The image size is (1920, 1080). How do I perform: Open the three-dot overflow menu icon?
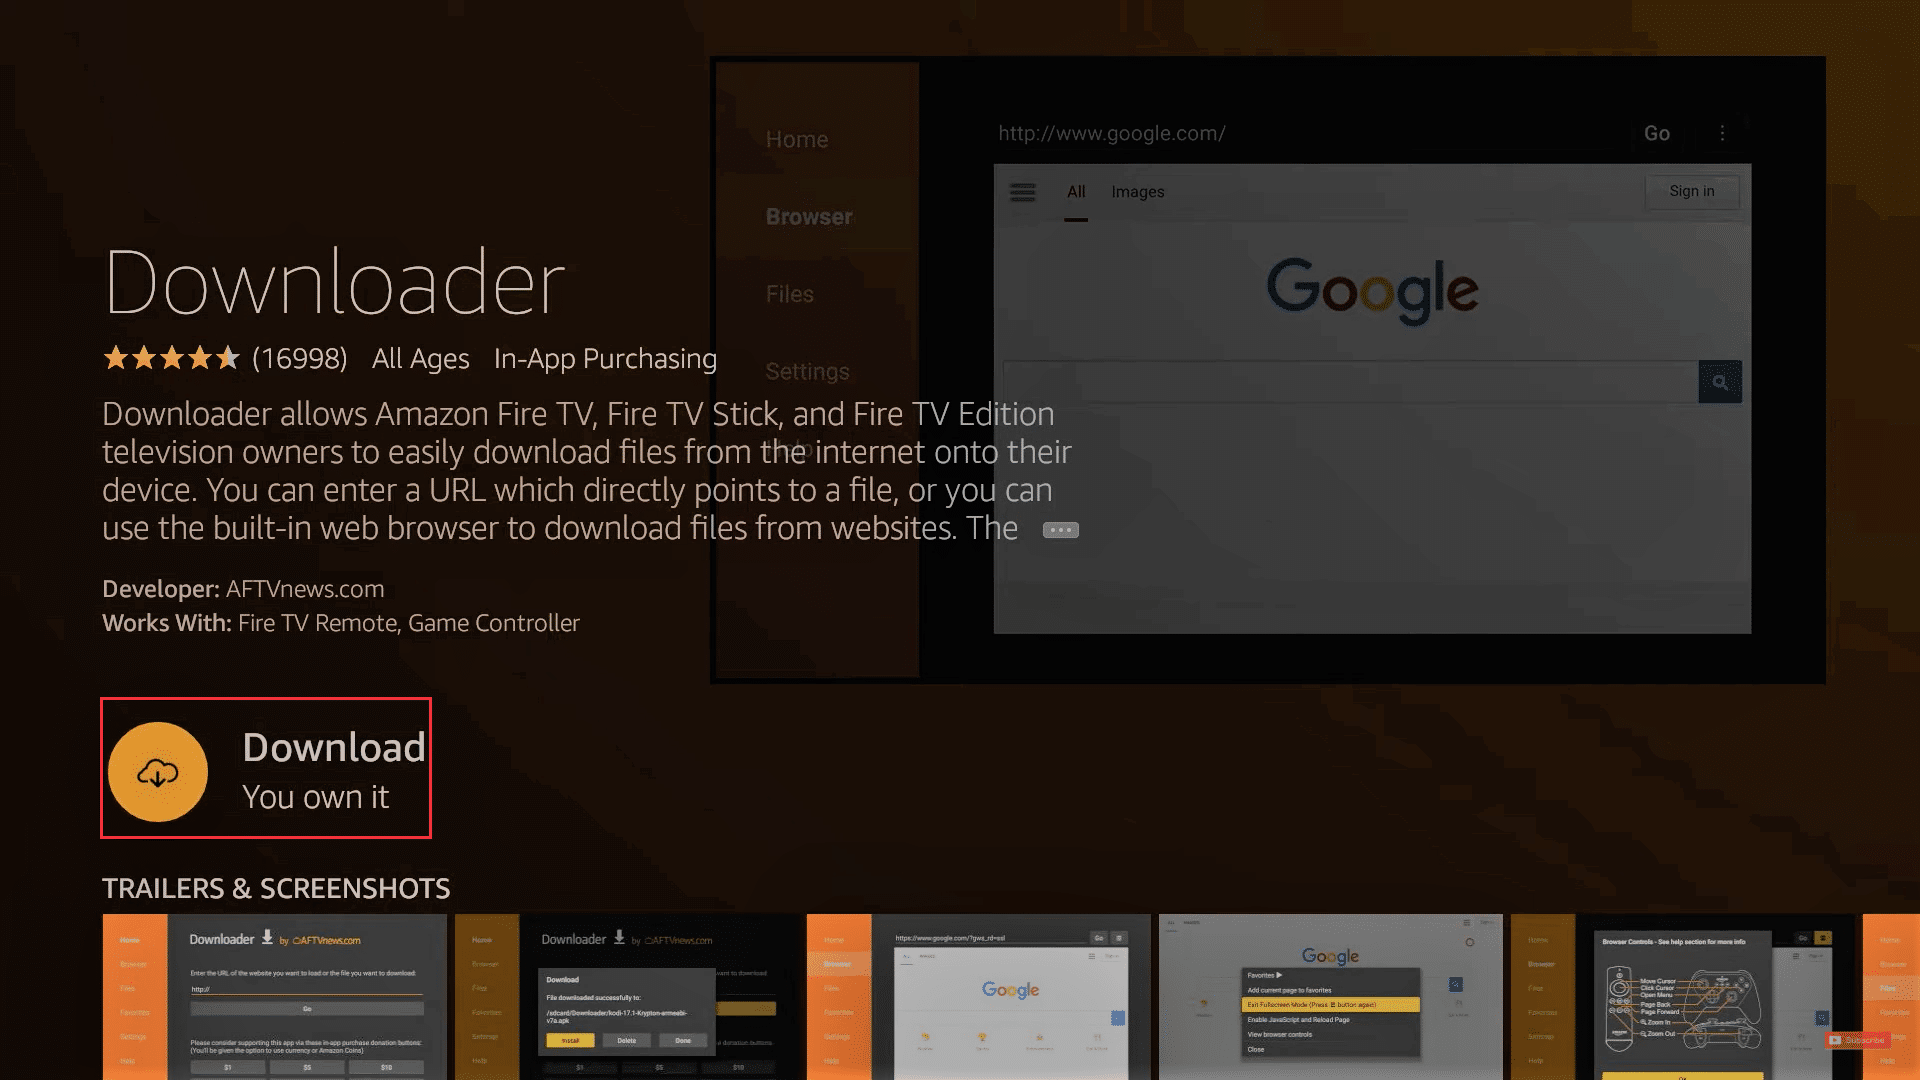(1722, 133)
